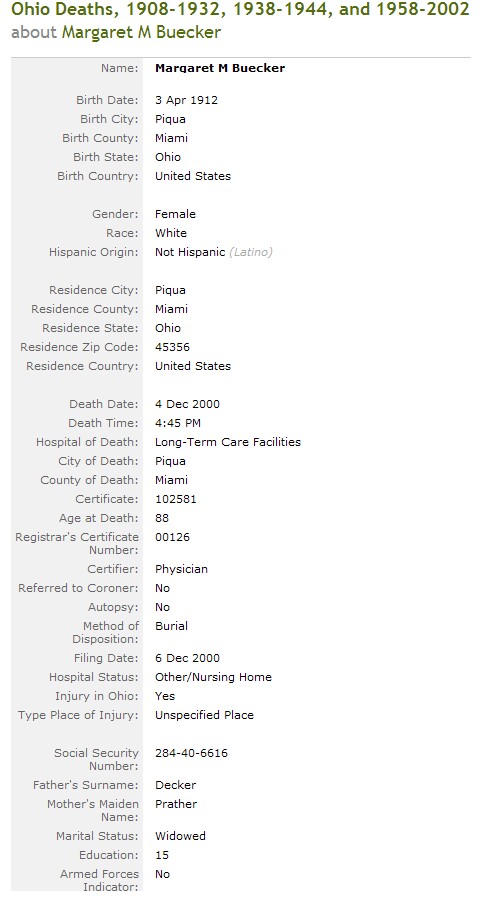Click the Ohio Deaths collection title
Screen dimensions: 488x910
(x=240, y=9)
